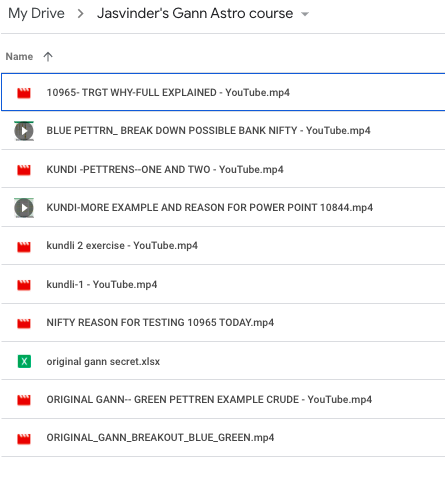Select original gann secret.xlsx file name
This screenshot has height=483, width=445.
(103, 361)
